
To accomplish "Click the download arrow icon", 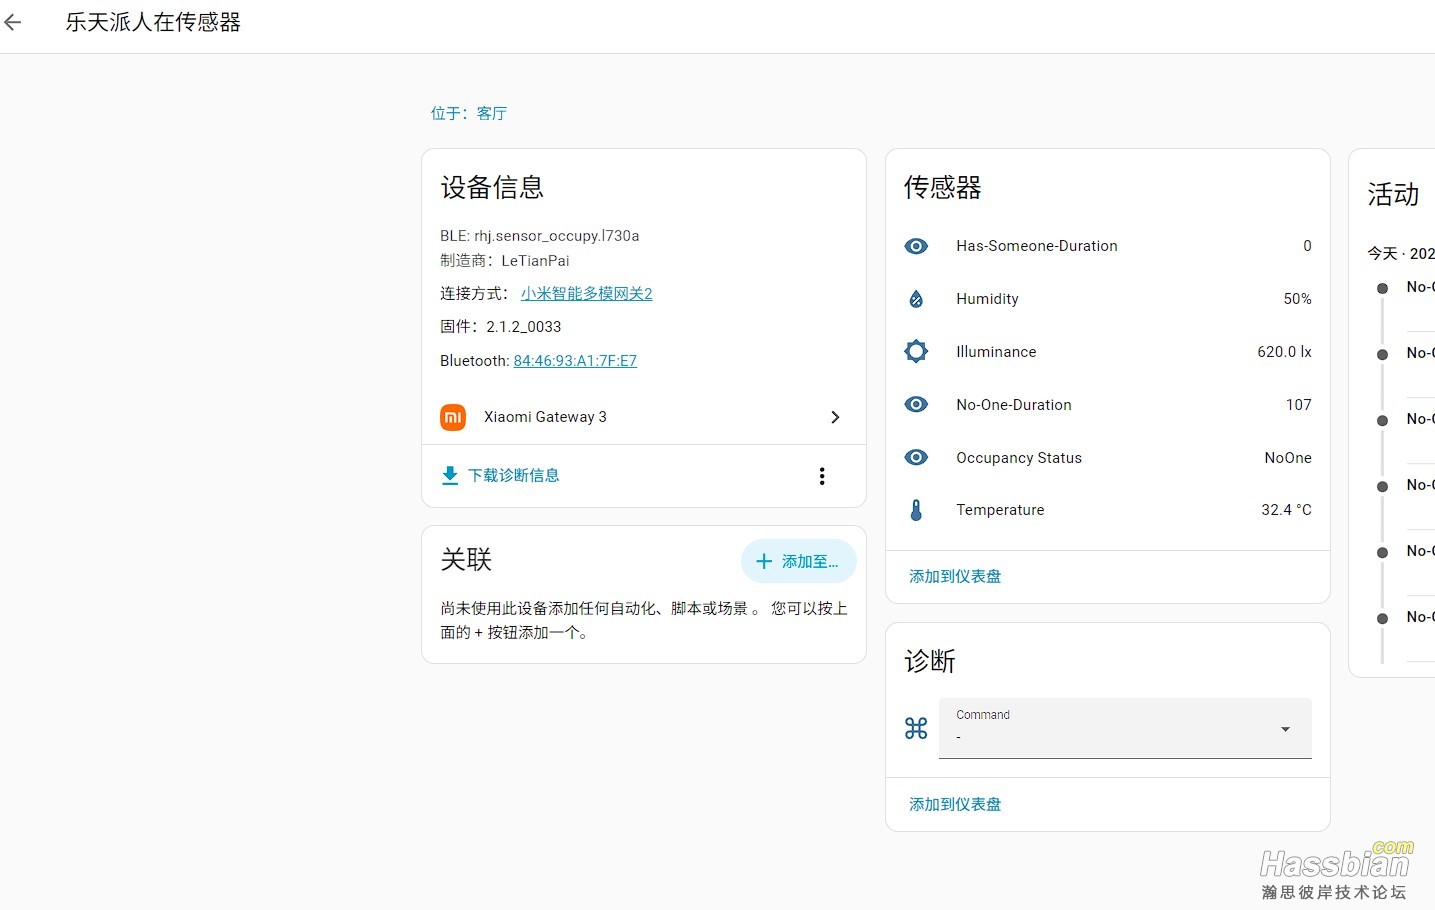I will point(450,475).
